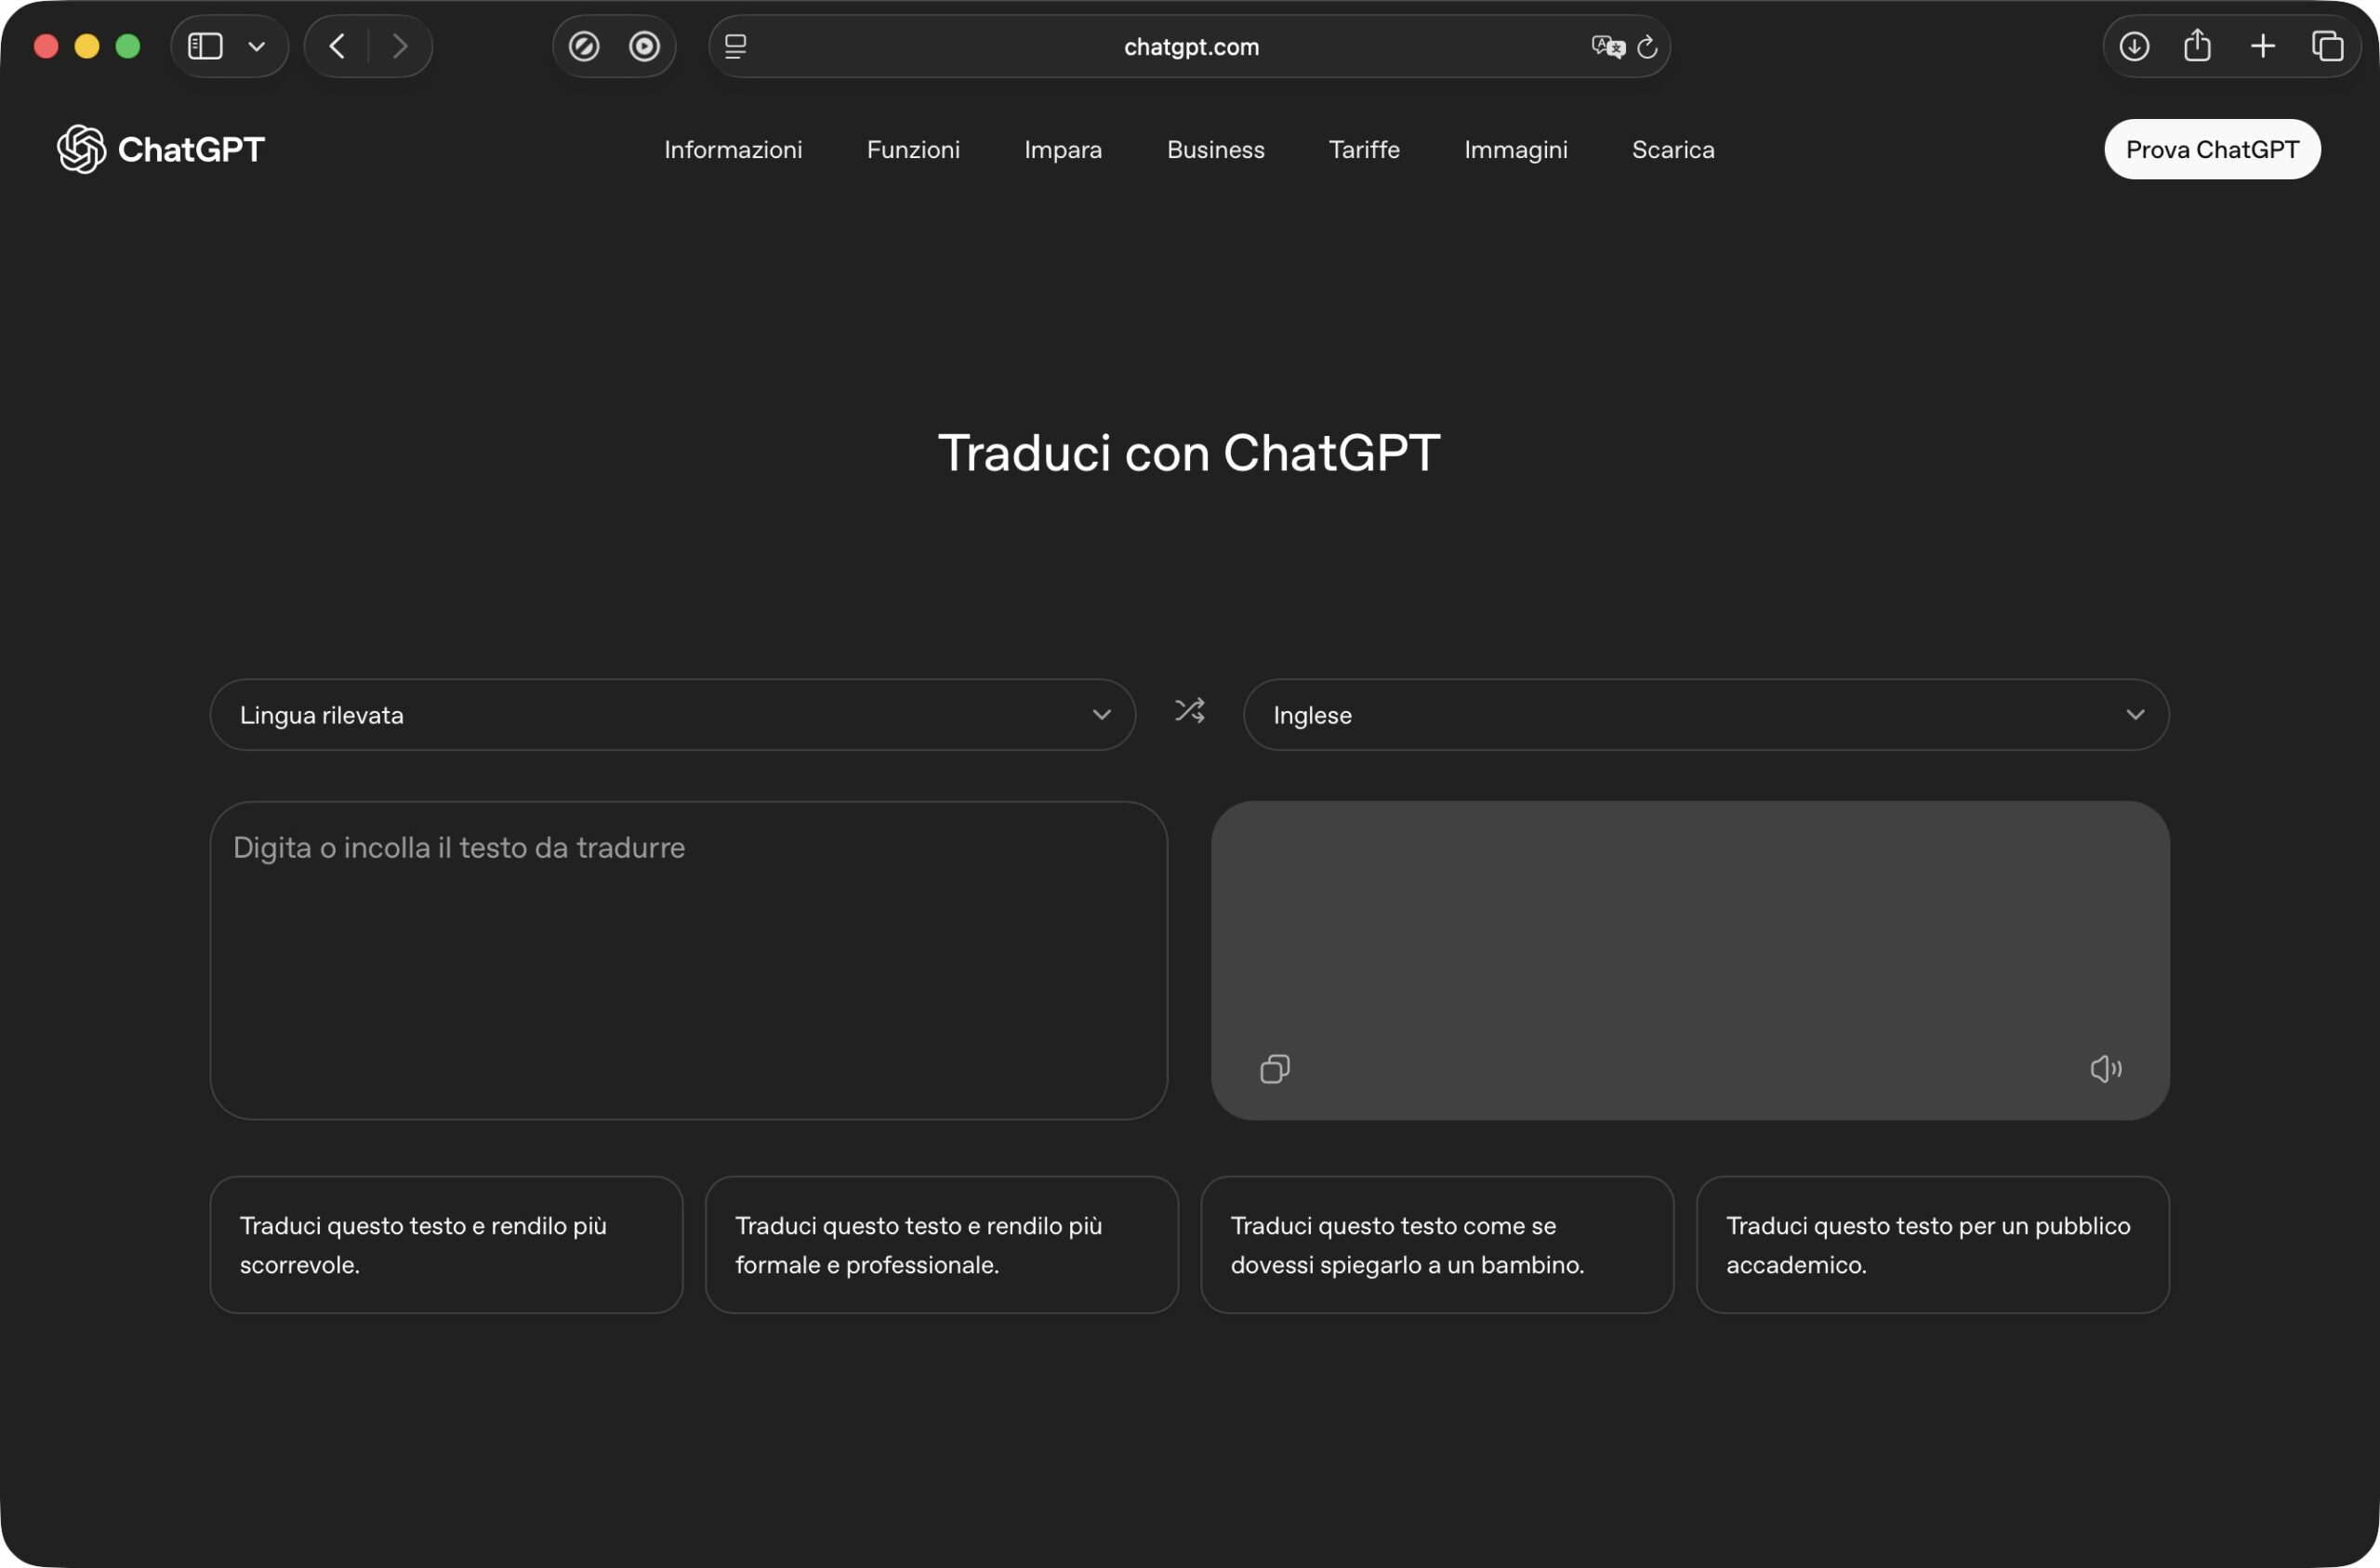This screenshot has height=1568, width=2380.
Task: Copy the translated text with copy icon
Action: pos(1275,1069)
